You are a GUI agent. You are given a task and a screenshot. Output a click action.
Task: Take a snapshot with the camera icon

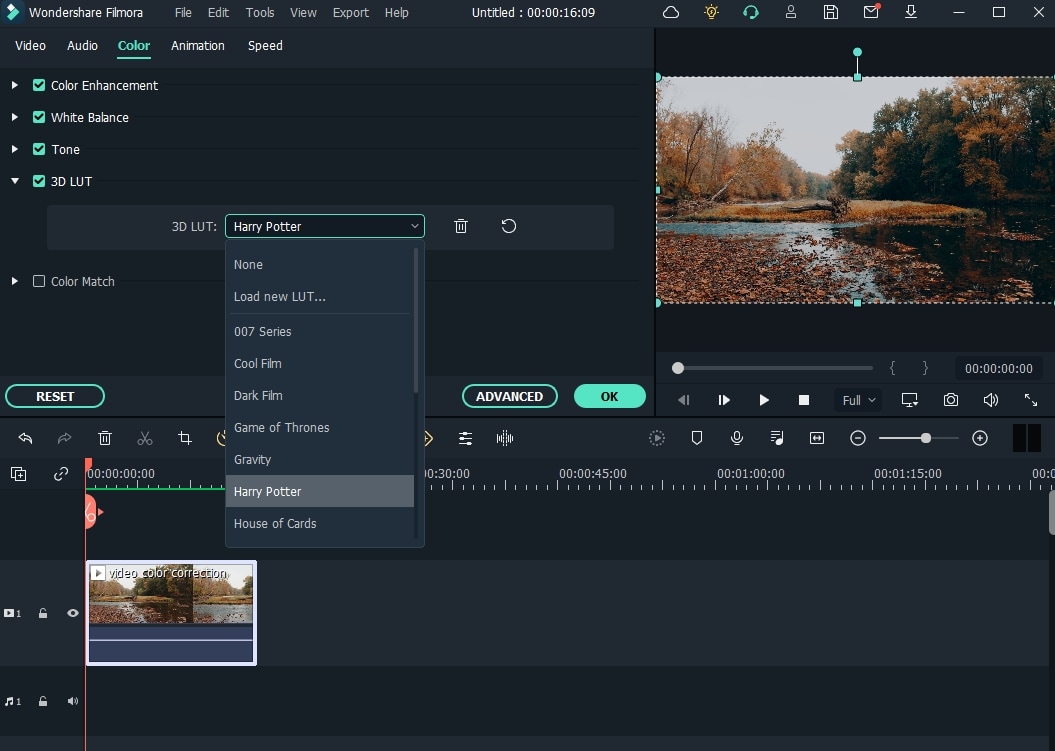[x=950, y=400]
